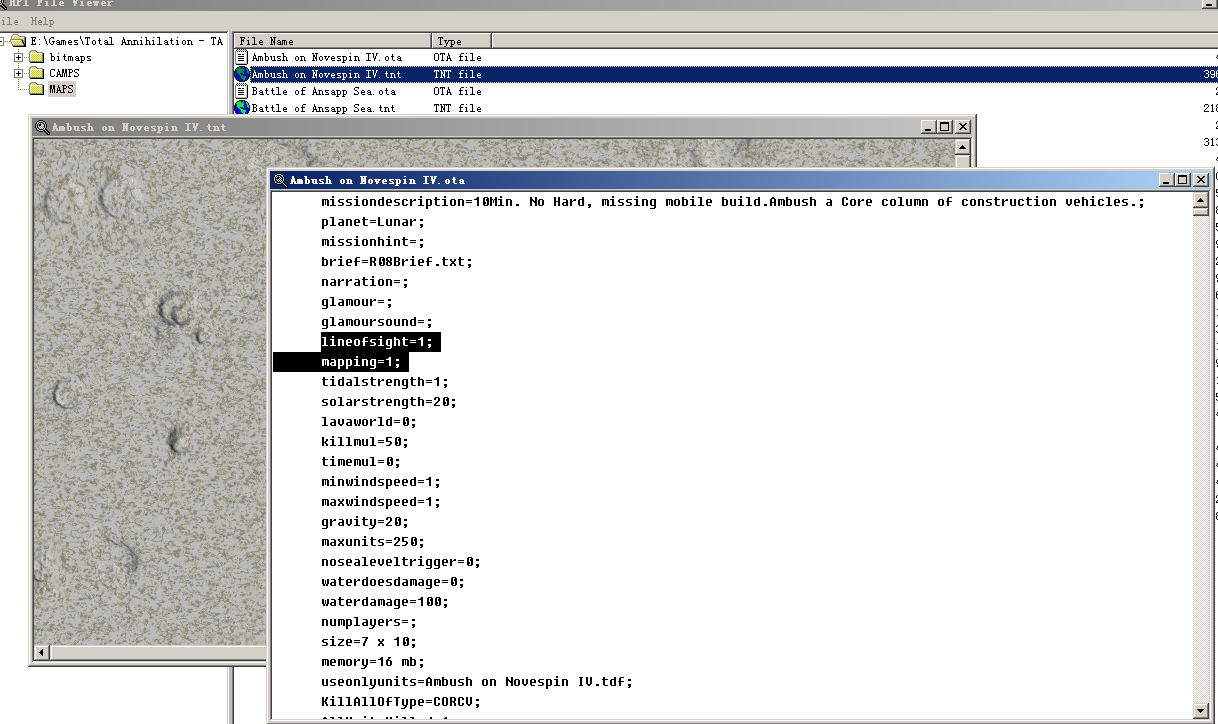
Task: Click the magnifier icon in the .ota window title
Action: pyautogui.click(x=280, y=180)
